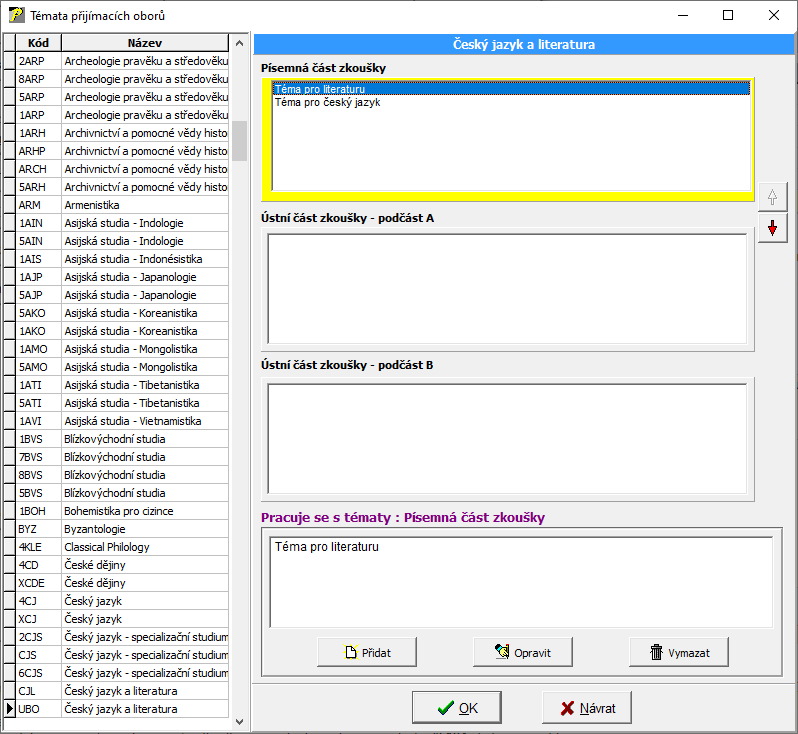Delete topic with Vymazat trash button
The height and width of the screenshot is (734, 798).
(679, 652)
